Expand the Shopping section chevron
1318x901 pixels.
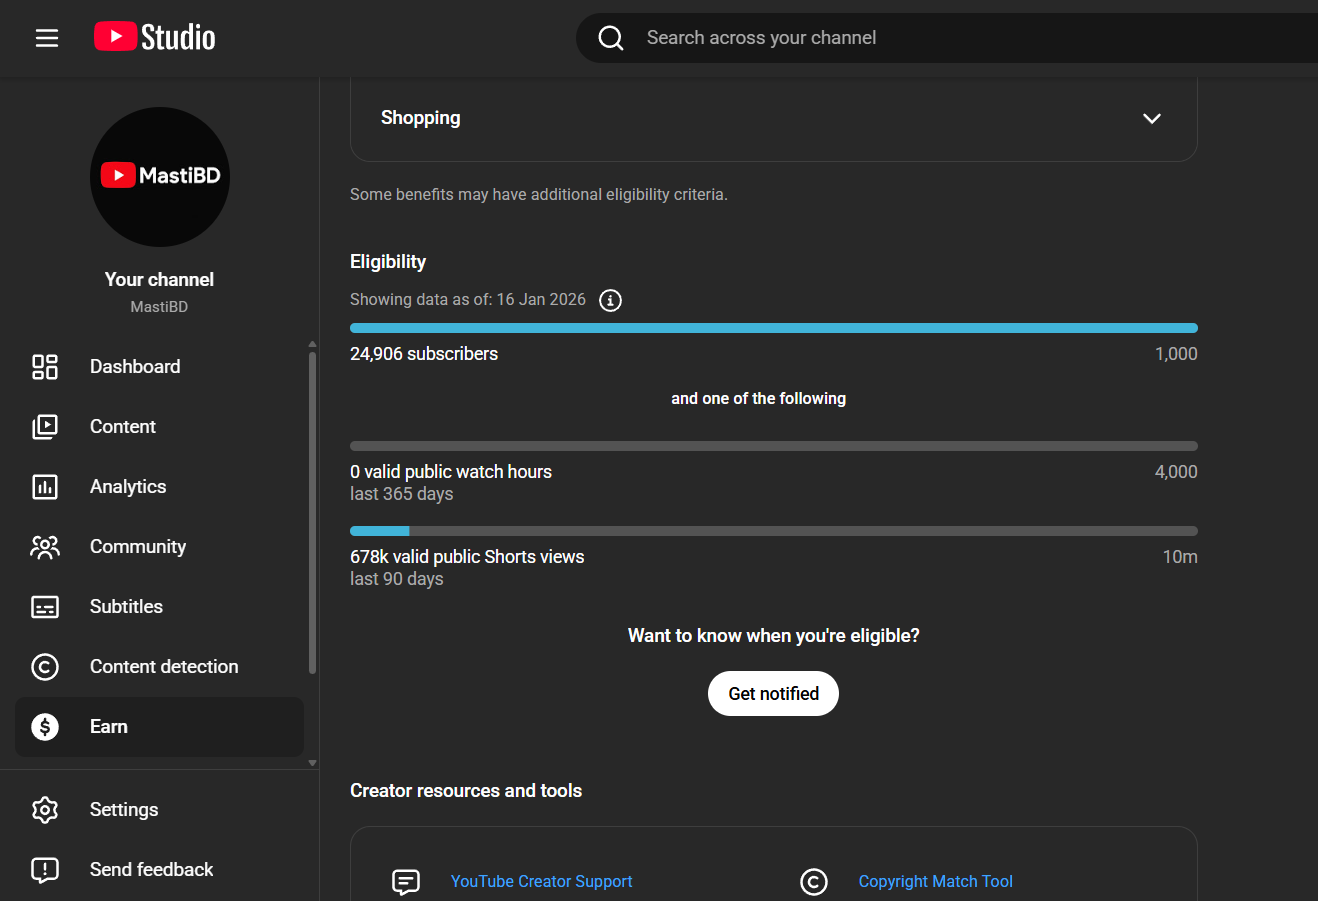1152,118
